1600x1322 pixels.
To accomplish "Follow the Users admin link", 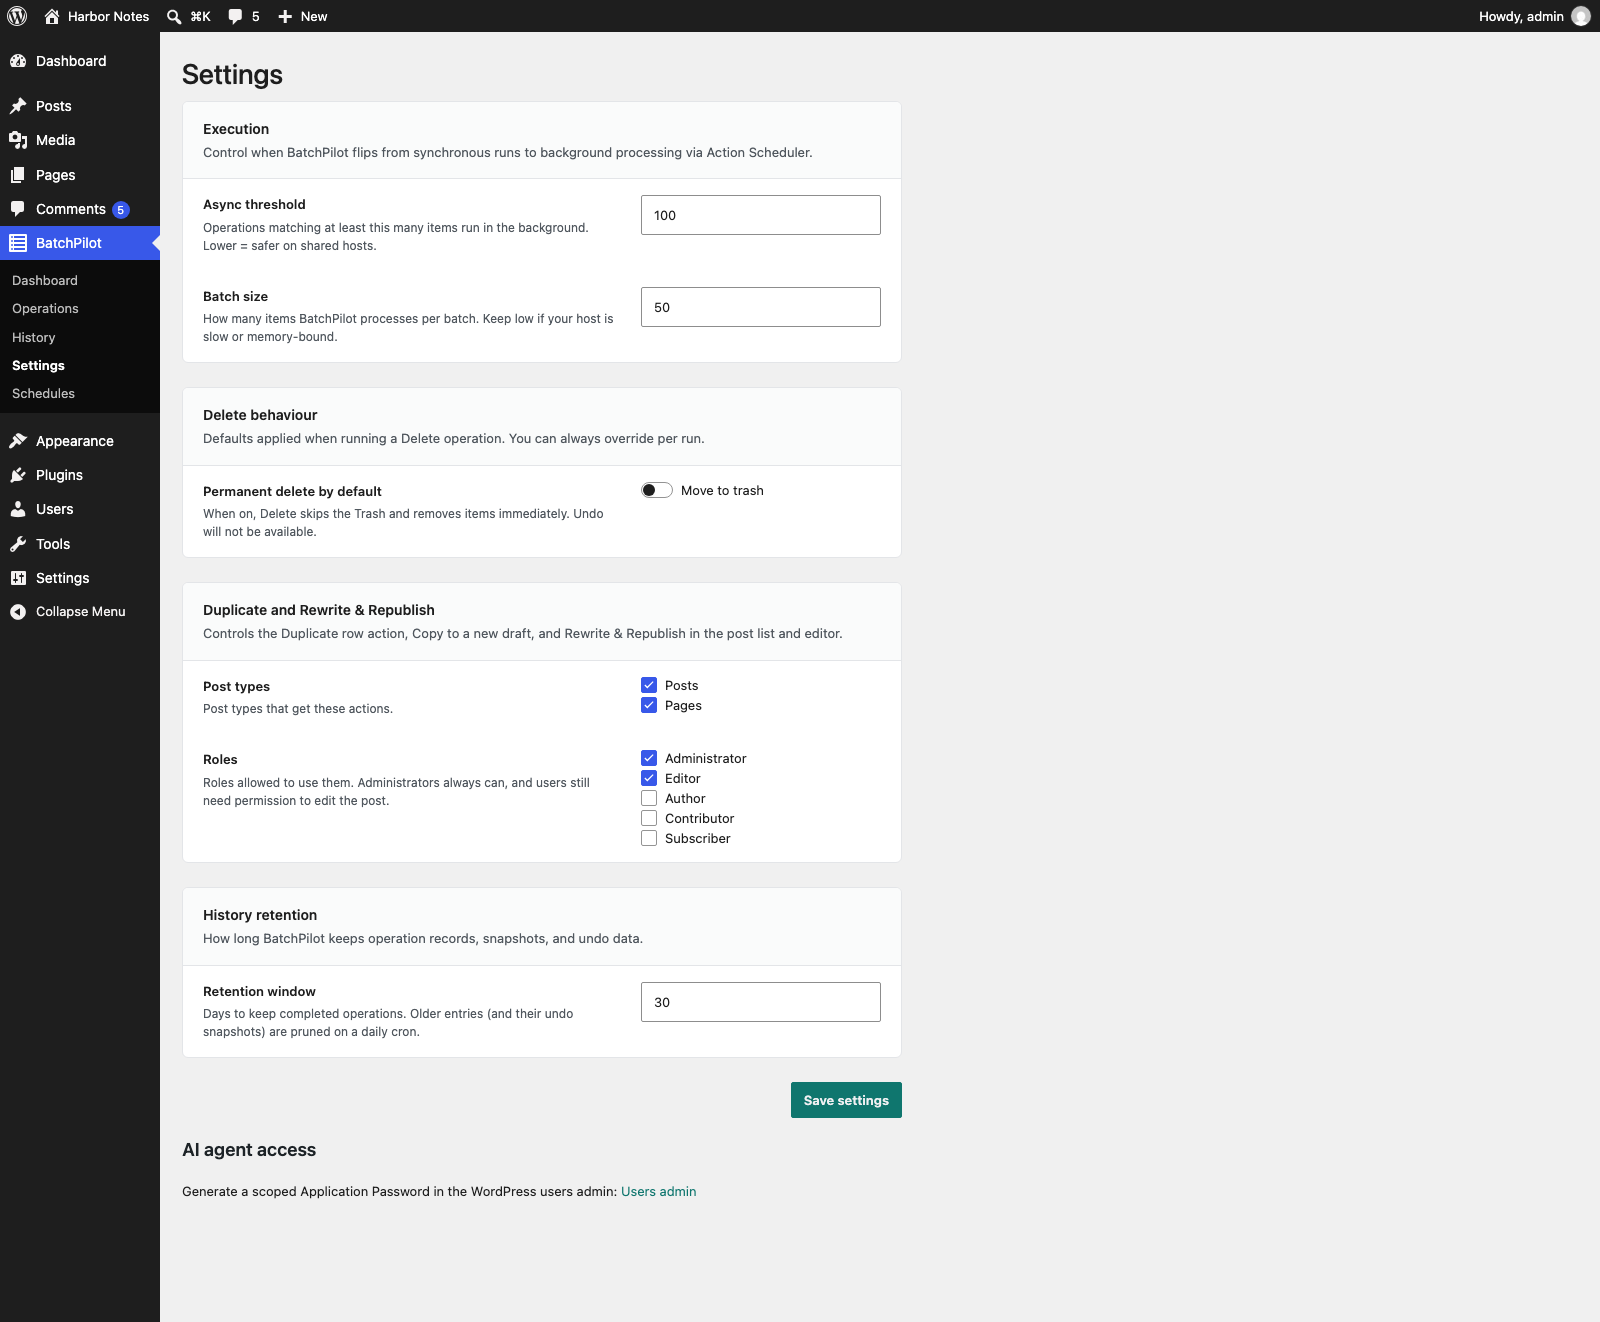I will pyautogui.click(x=658, y=1191).
